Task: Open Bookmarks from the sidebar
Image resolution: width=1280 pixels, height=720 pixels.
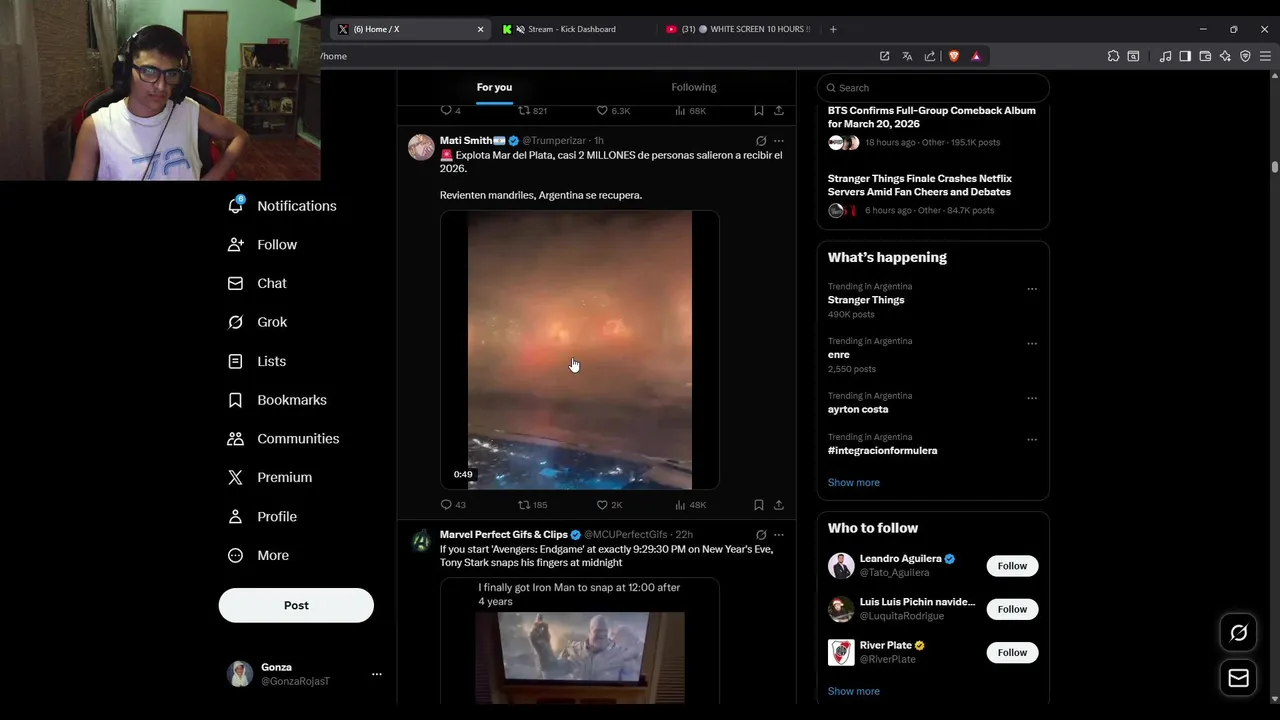Action: tap(277, 400)
